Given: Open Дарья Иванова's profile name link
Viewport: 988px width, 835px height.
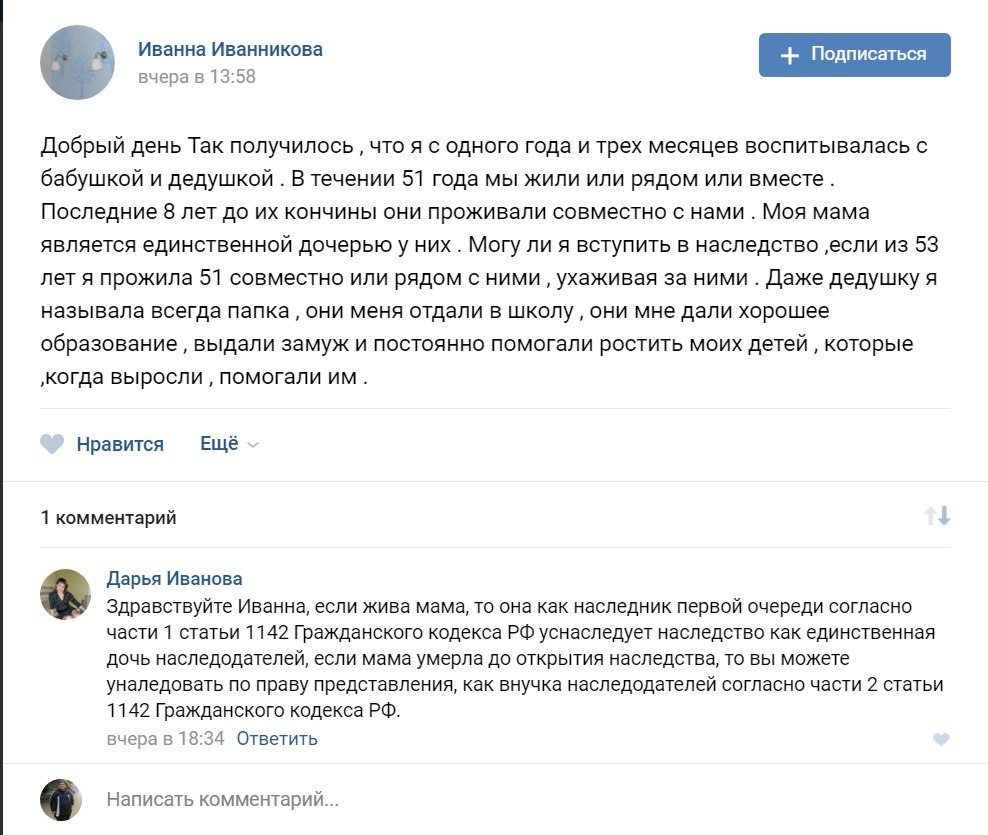Looking at the screenshot, I should click(175, 579).
